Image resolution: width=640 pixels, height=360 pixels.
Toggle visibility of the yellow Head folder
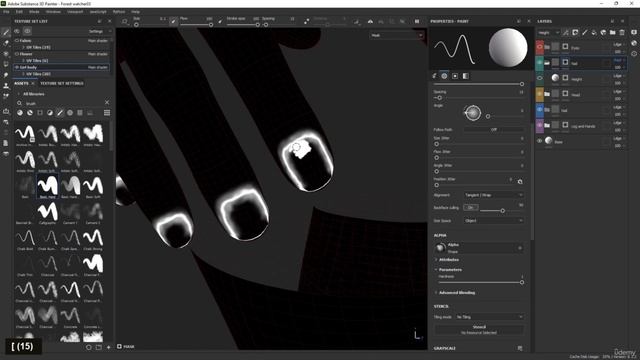coord(540,94)
